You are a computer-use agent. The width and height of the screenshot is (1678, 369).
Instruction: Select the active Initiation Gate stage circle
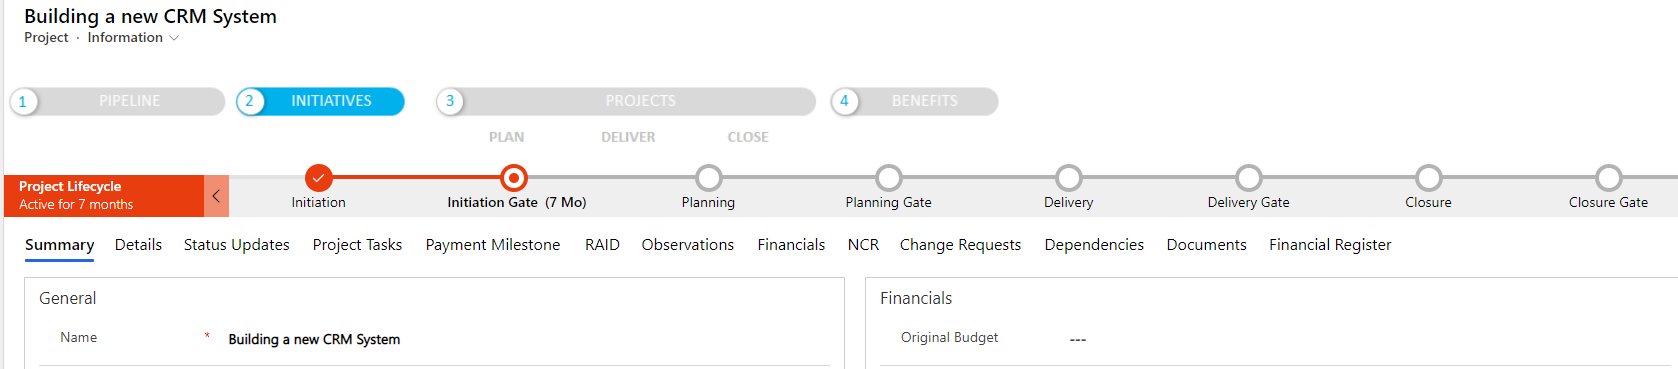513,178
